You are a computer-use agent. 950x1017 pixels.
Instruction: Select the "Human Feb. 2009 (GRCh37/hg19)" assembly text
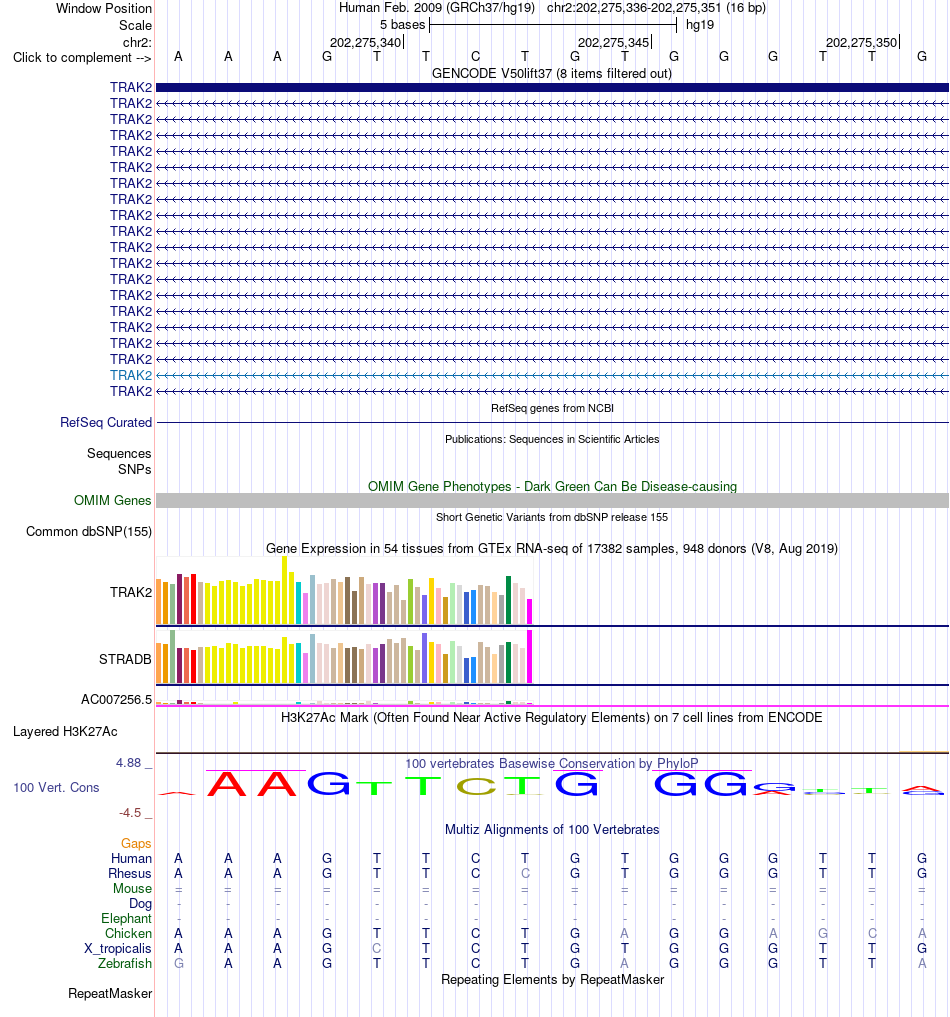(436, 8)
